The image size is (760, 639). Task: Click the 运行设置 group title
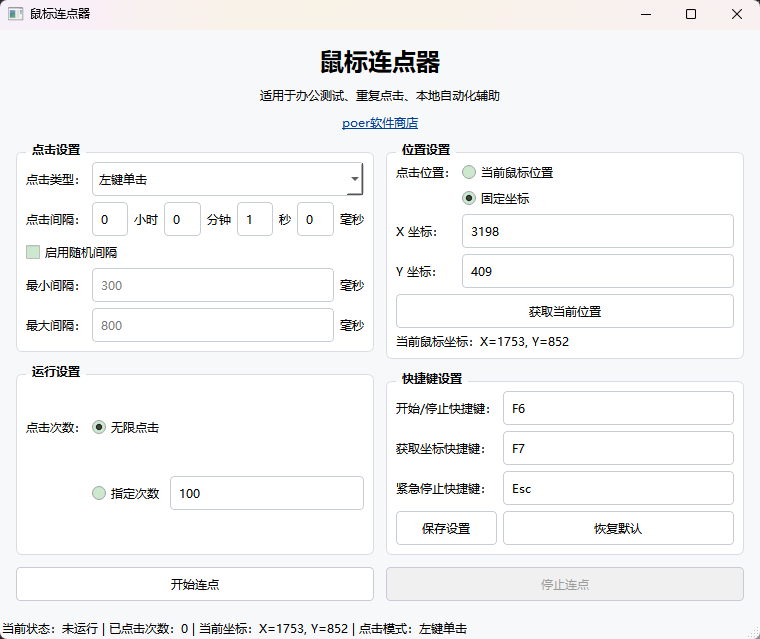tap(56, 371)
